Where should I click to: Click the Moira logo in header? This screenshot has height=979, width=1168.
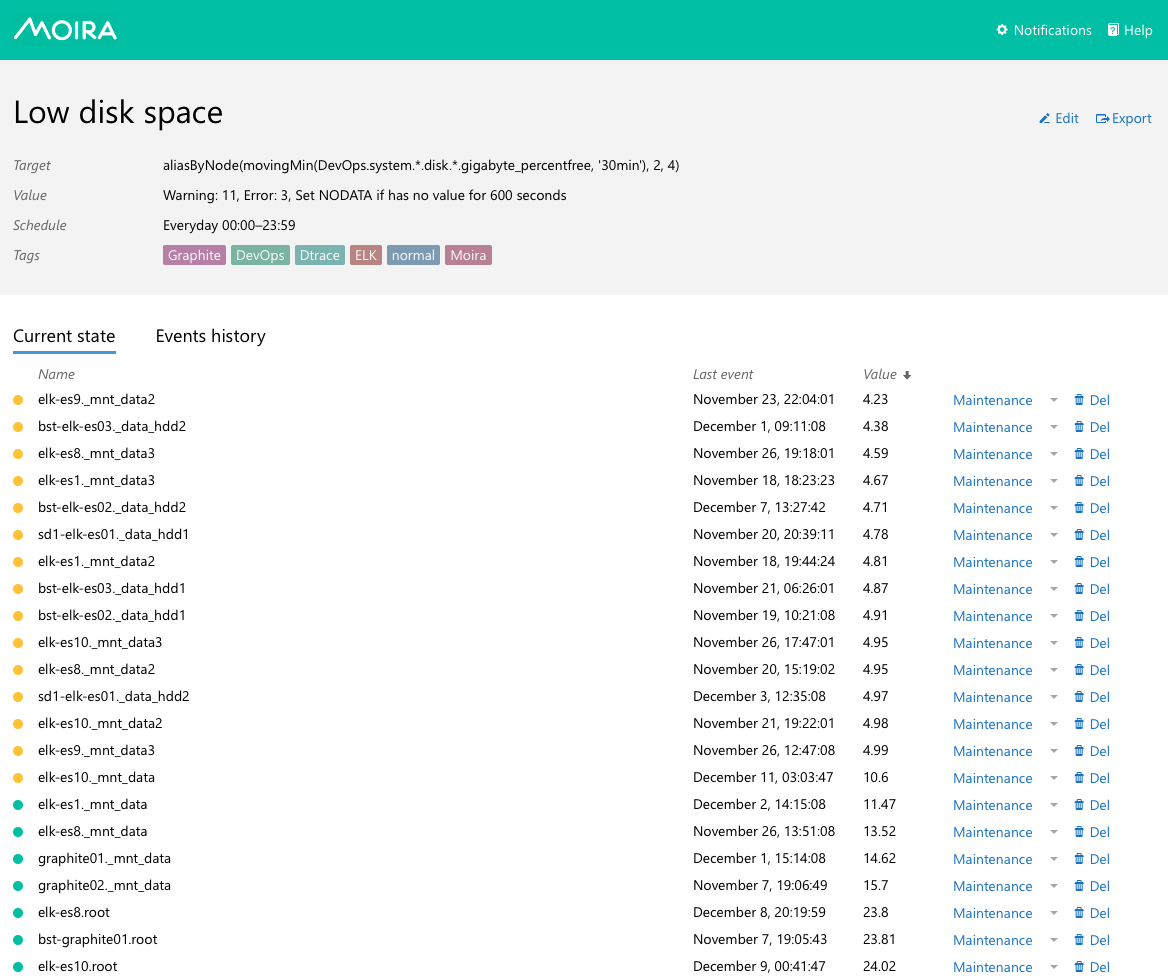(65, 29)
